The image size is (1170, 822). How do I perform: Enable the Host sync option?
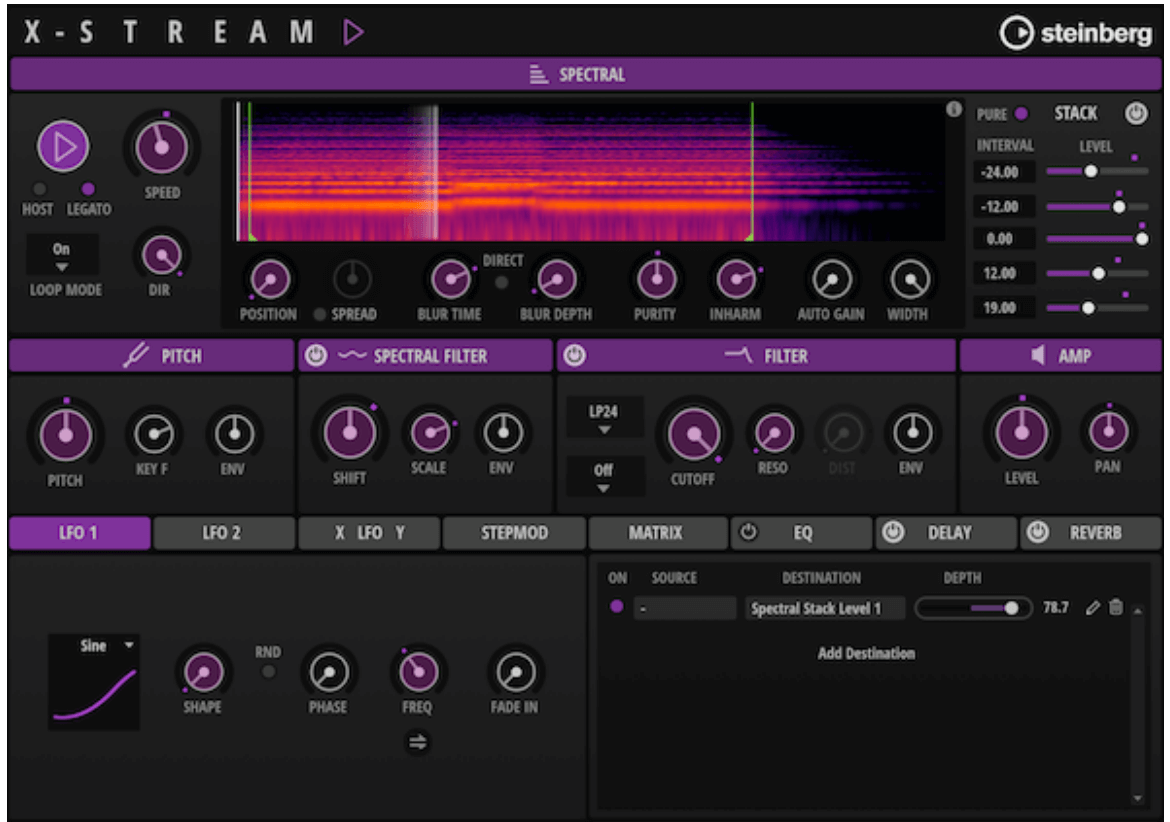coord(39,189)
